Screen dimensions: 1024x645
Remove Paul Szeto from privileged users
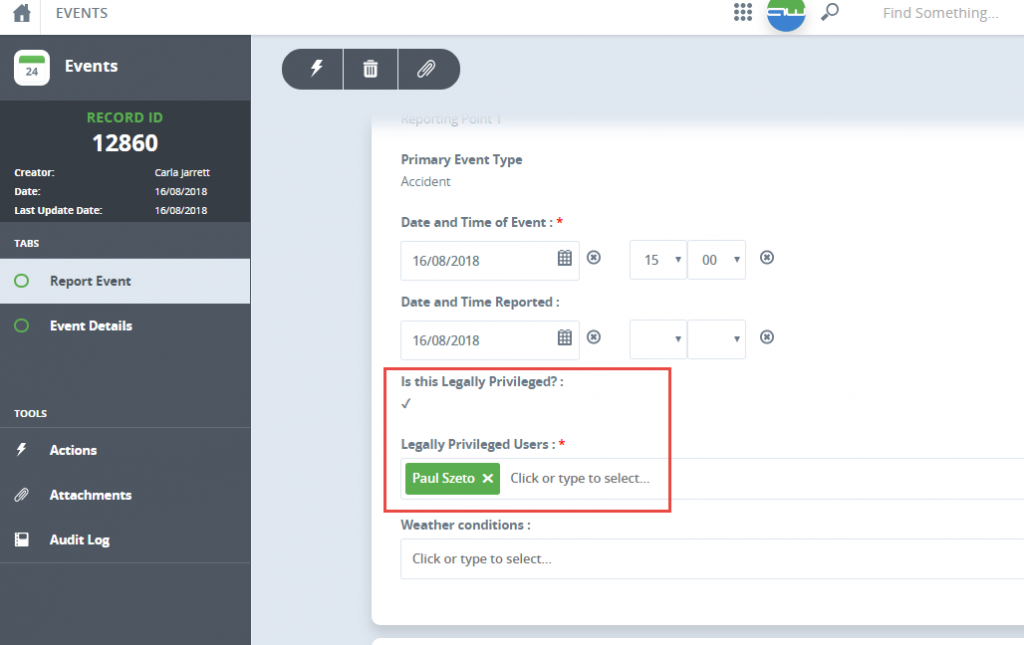(488, 479)
